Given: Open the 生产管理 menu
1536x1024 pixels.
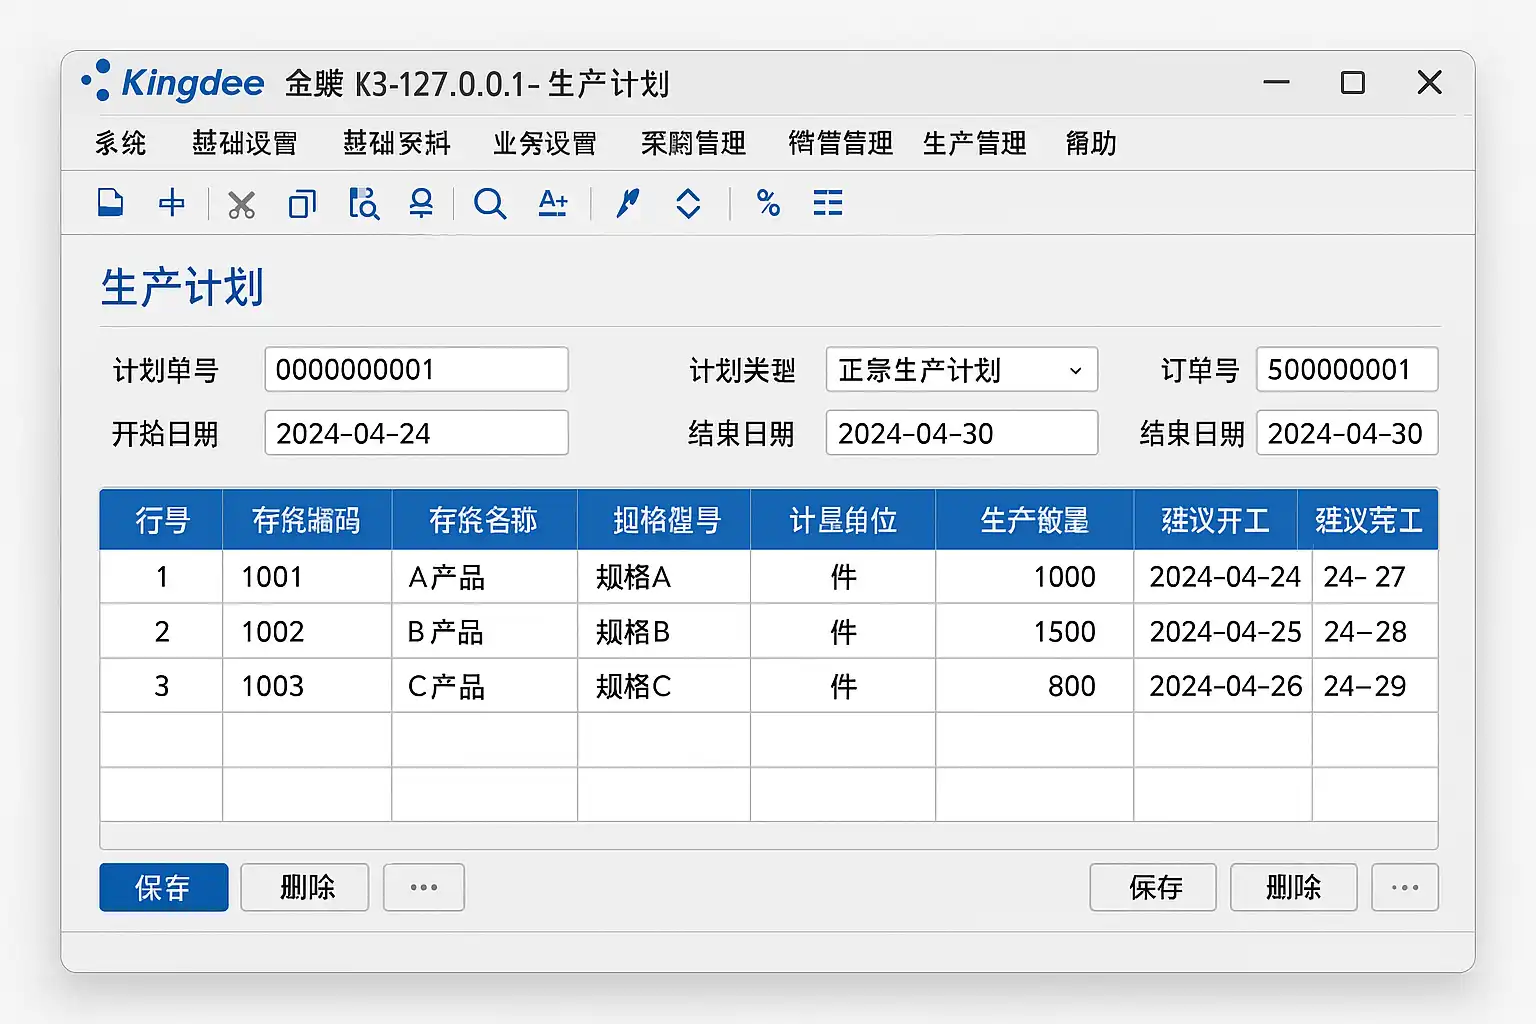Looking at the screenshot, I should 974,143.
